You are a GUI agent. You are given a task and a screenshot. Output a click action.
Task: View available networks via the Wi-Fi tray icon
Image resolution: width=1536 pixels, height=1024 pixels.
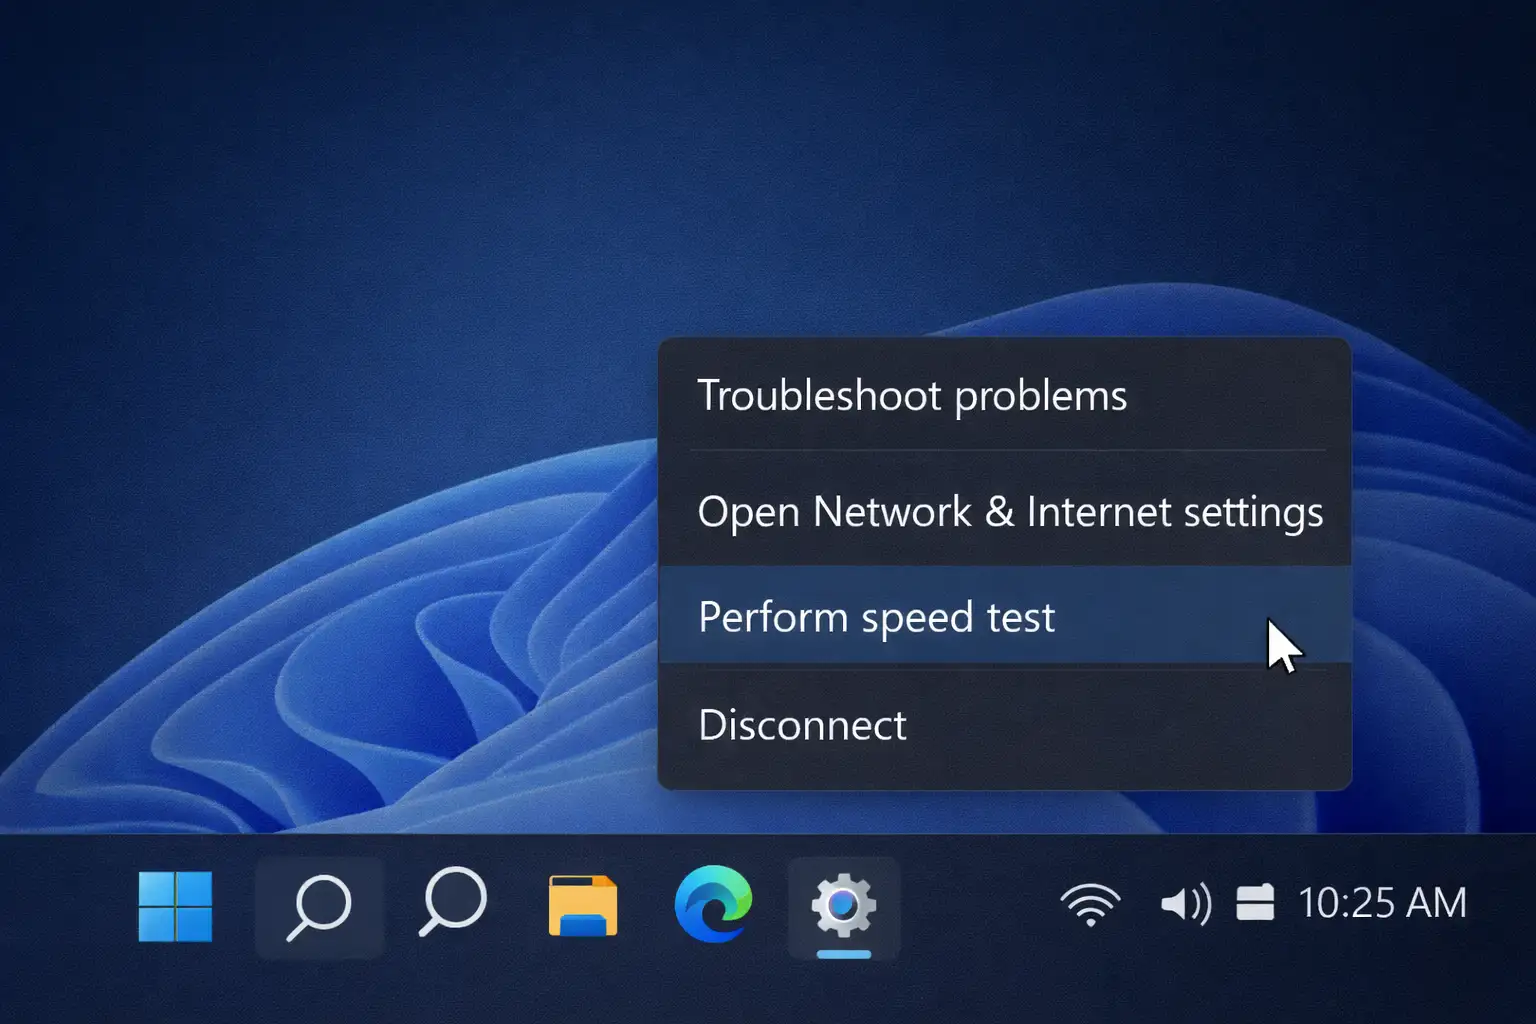tap(1090, 905)
